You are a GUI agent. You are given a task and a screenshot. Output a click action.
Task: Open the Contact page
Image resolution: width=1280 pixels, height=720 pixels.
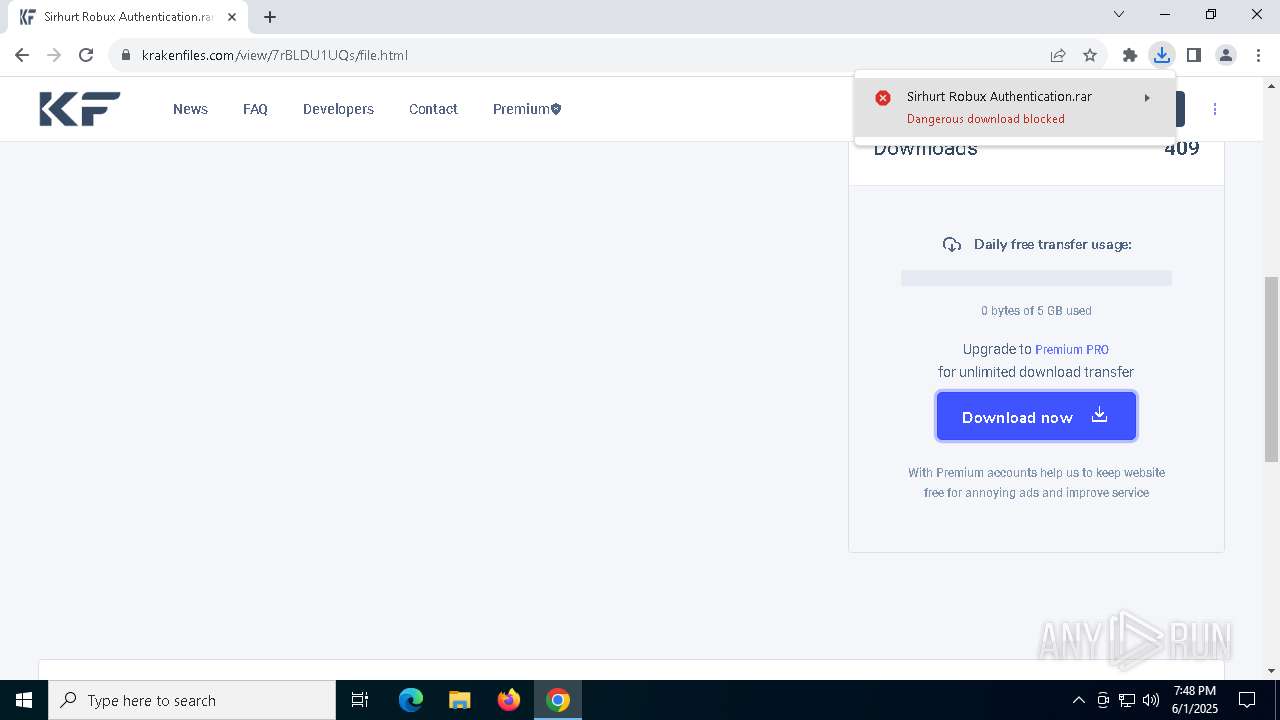(x=433, y=109)
